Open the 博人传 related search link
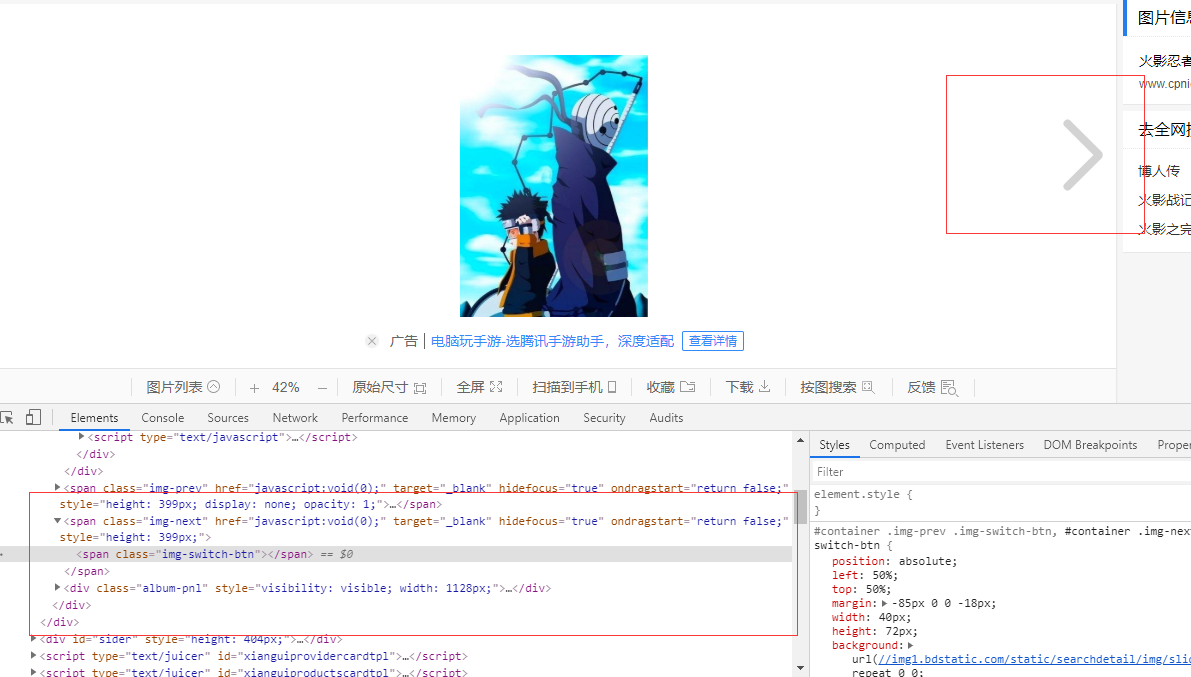 tap(1159, 171)
